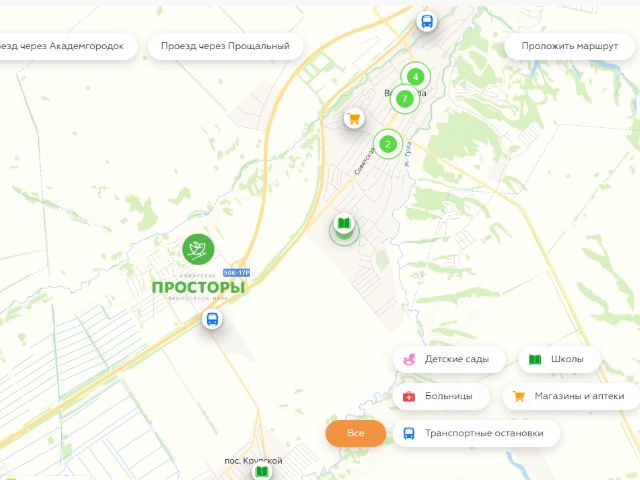640x480 pixels.
Task: Toggle the Детские сады filter
Action: (449, 359)
